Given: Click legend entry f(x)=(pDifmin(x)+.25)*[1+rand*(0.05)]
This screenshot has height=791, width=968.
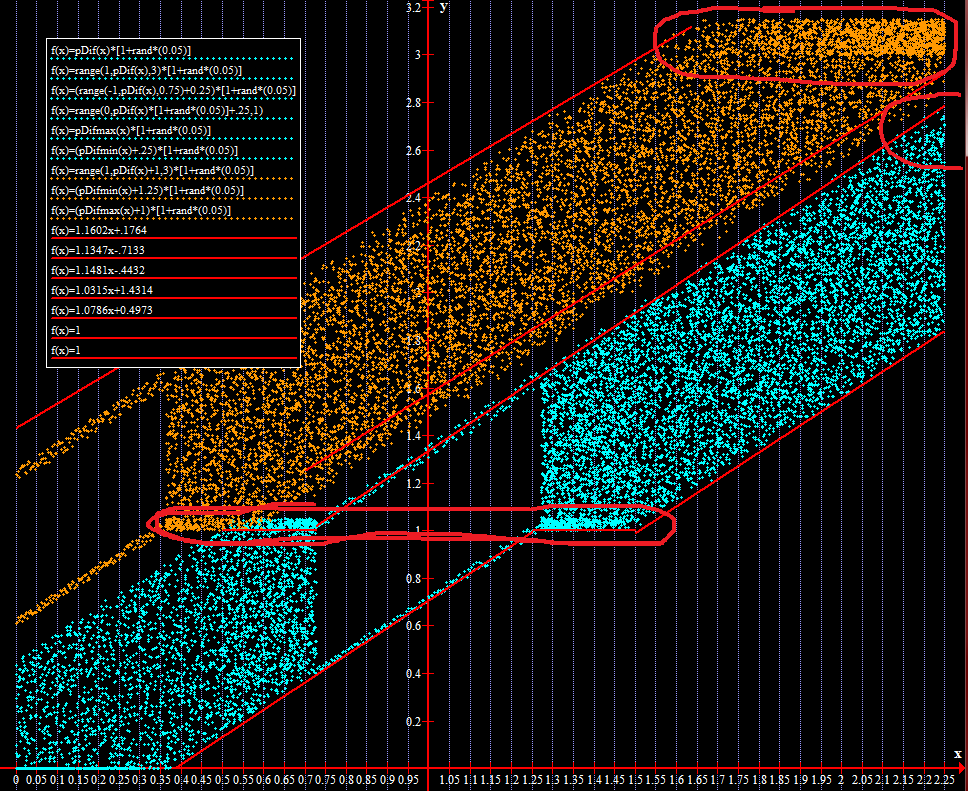Looking at the screenshot, I should pyautogui.click(x=144, y=150).
